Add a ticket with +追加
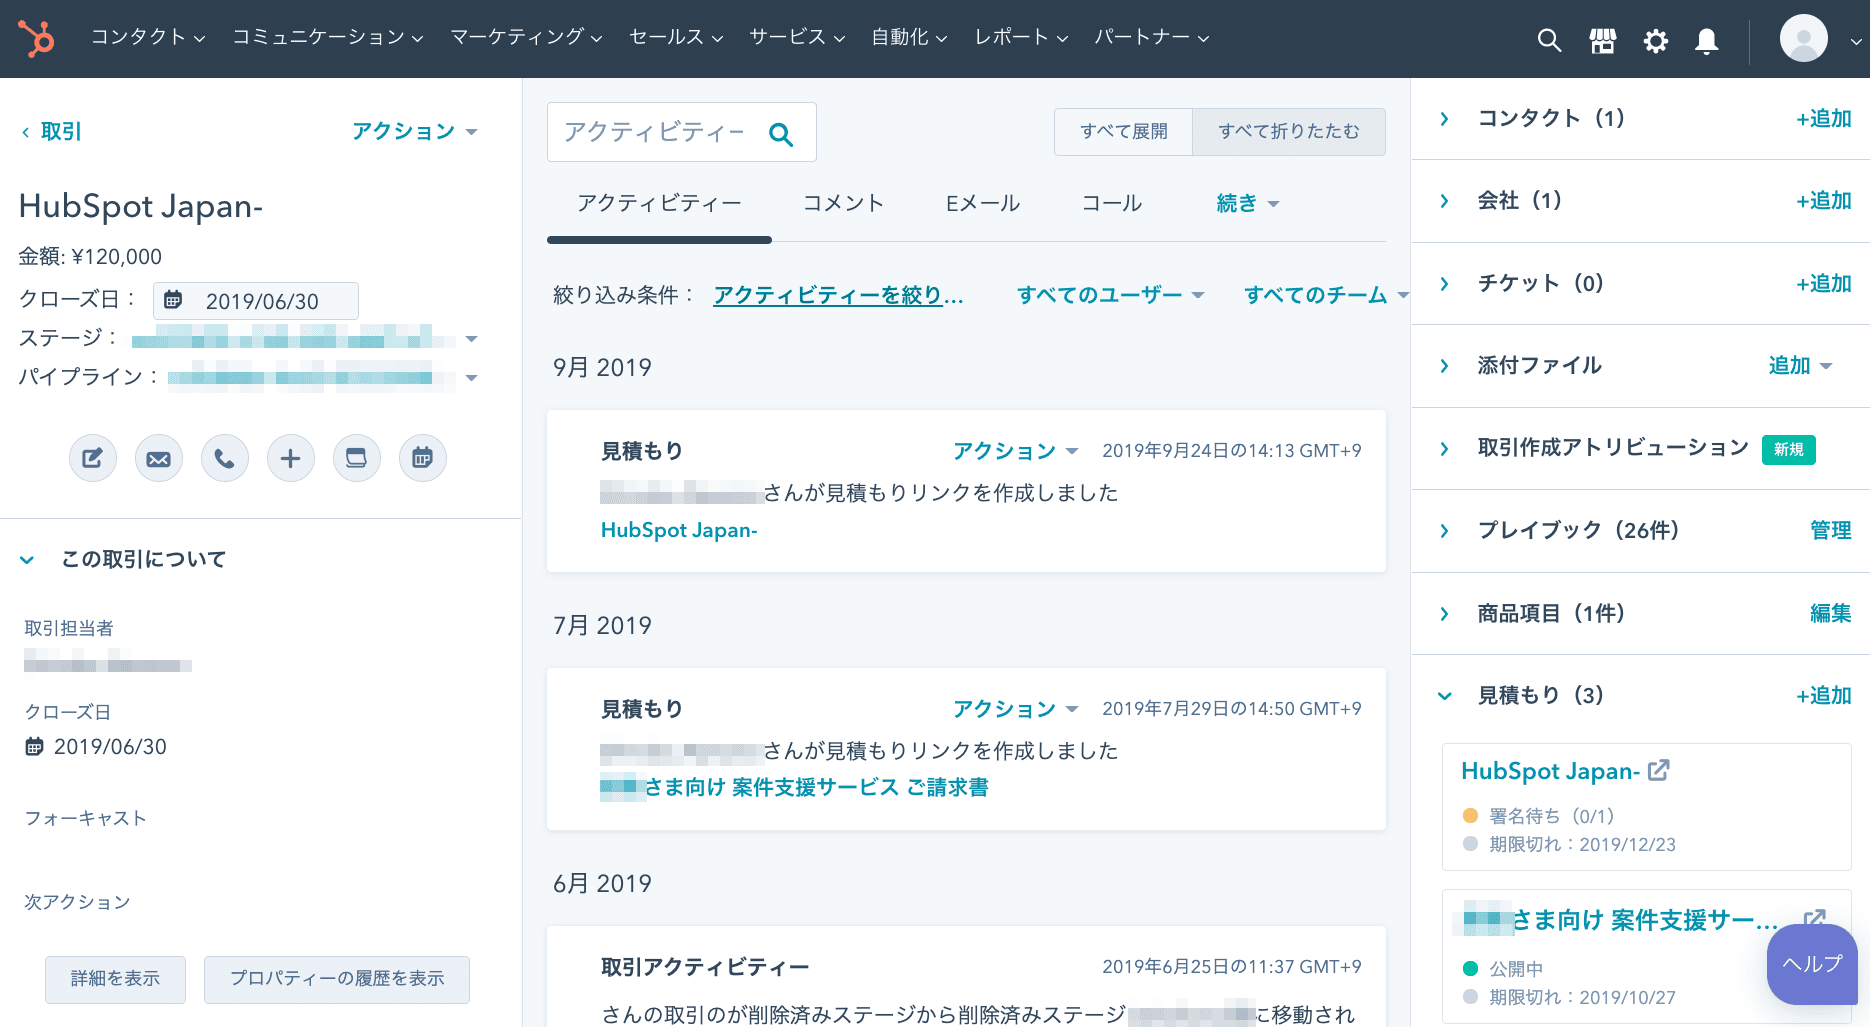Viewport: 1870px width, 1027px height. tap(1824, 284)
